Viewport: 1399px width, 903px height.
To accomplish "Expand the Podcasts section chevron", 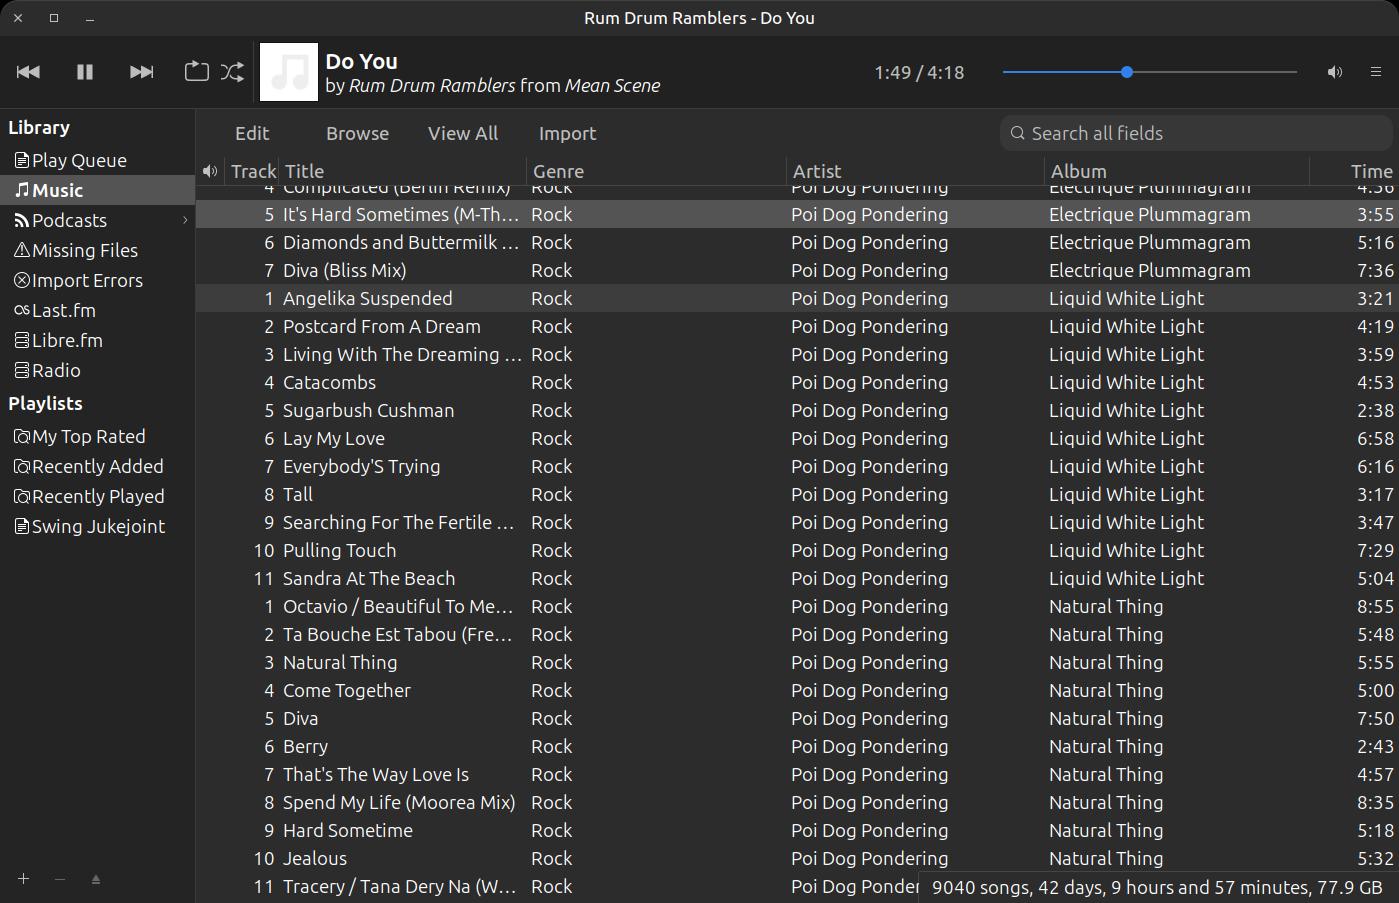I will [184, 220].
